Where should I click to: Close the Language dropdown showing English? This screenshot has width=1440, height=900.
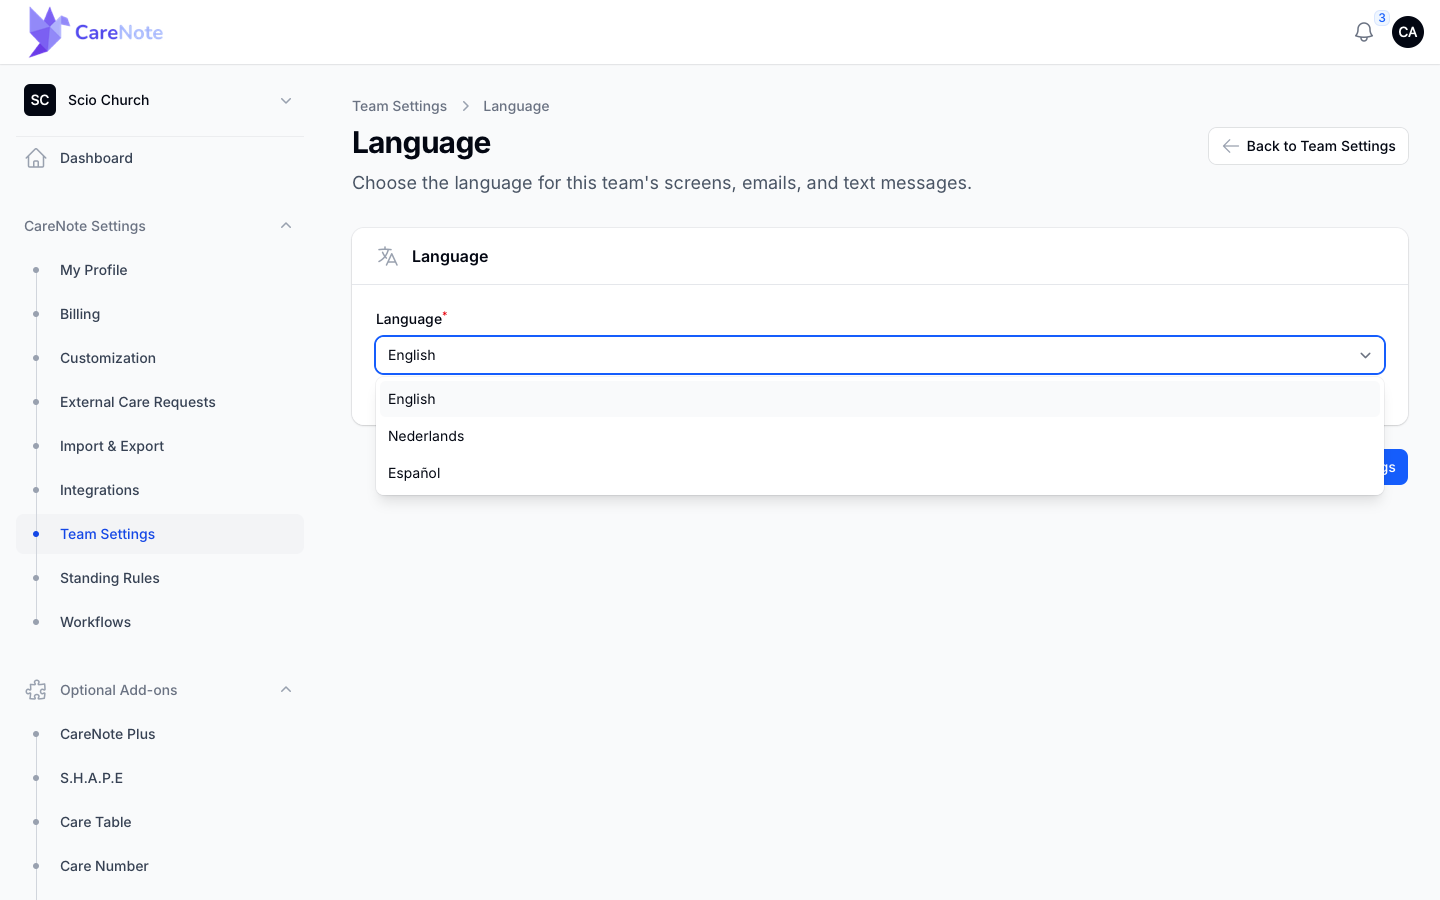pyautogui.click(x=880, y=355)
